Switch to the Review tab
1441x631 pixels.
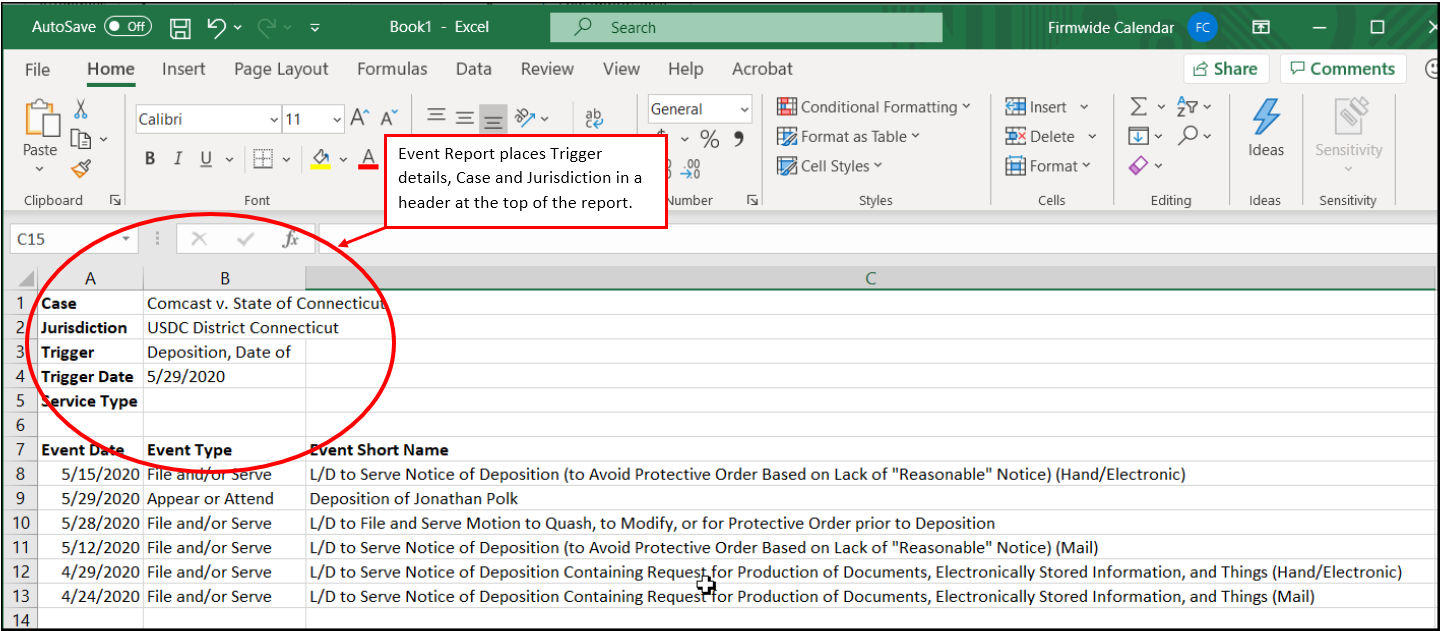[x=547, y=69]
